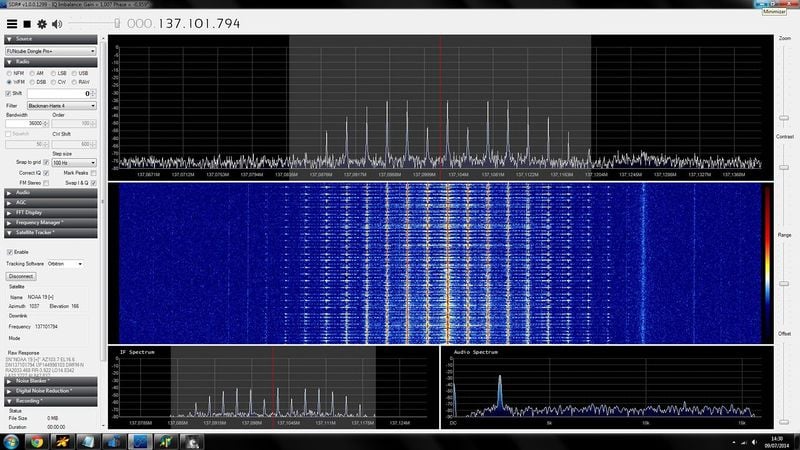Toggle Snap to grid checkbox

tap(46, 162)
